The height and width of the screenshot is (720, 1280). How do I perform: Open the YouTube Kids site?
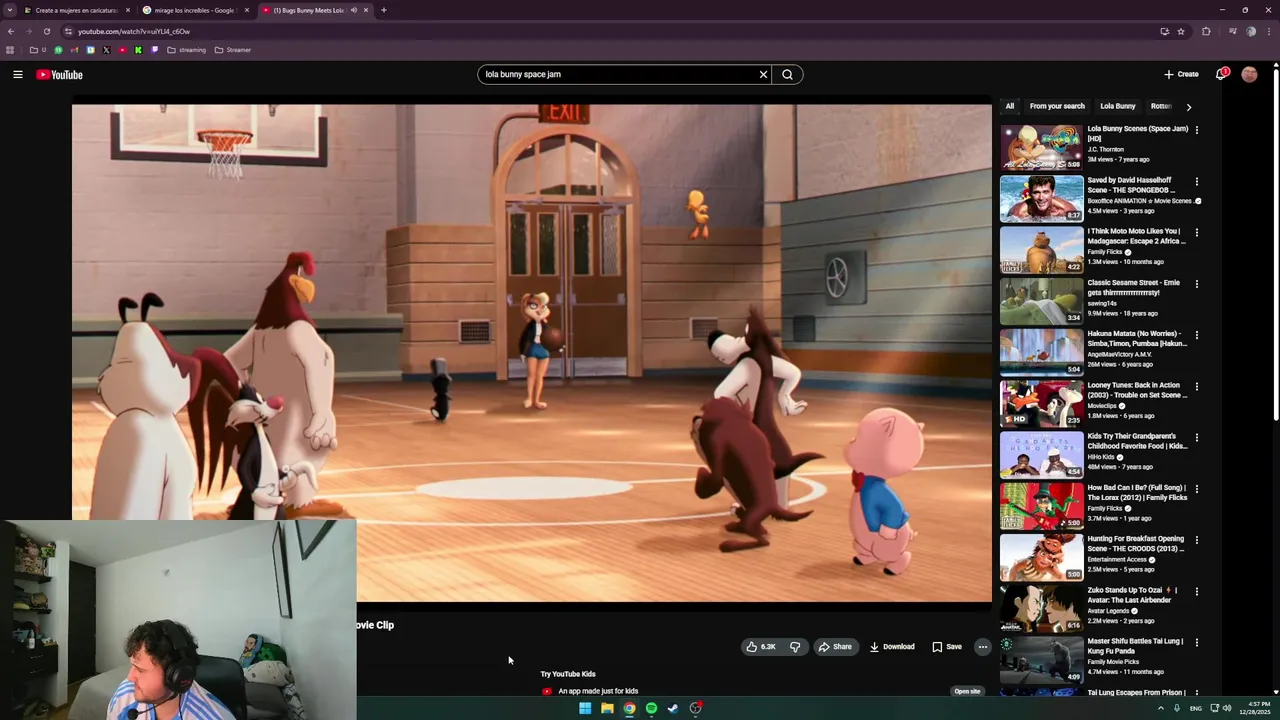point(967,691)
